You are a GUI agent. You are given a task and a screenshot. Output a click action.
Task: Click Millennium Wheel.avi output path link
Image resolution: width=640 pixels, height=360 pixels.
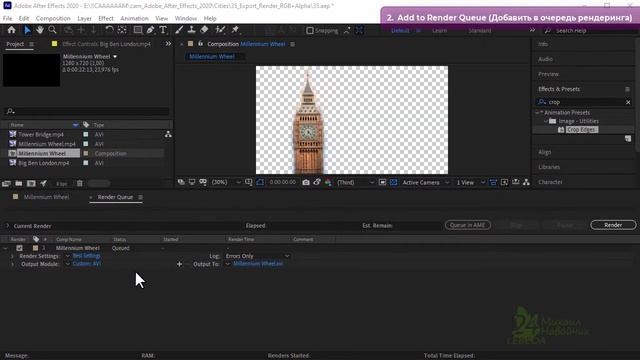258,264
